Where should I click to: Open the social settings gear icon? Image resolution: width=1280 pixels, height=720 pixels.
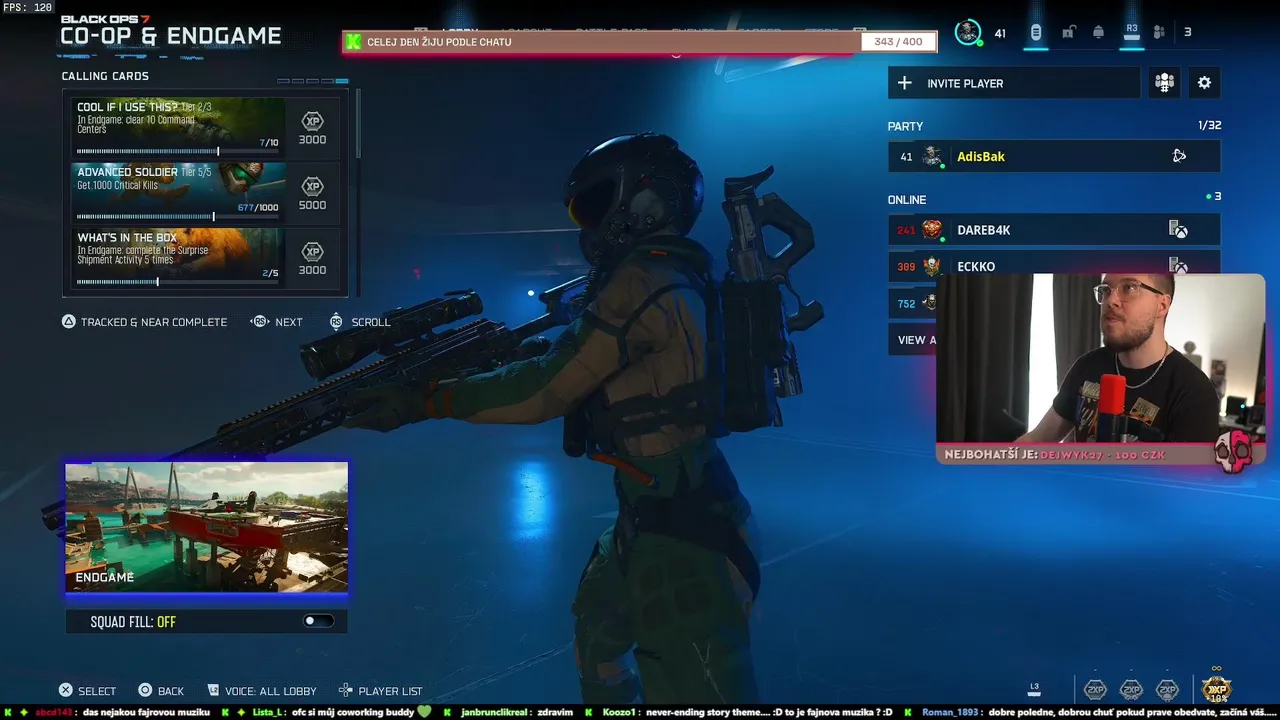click(1204, 83)
